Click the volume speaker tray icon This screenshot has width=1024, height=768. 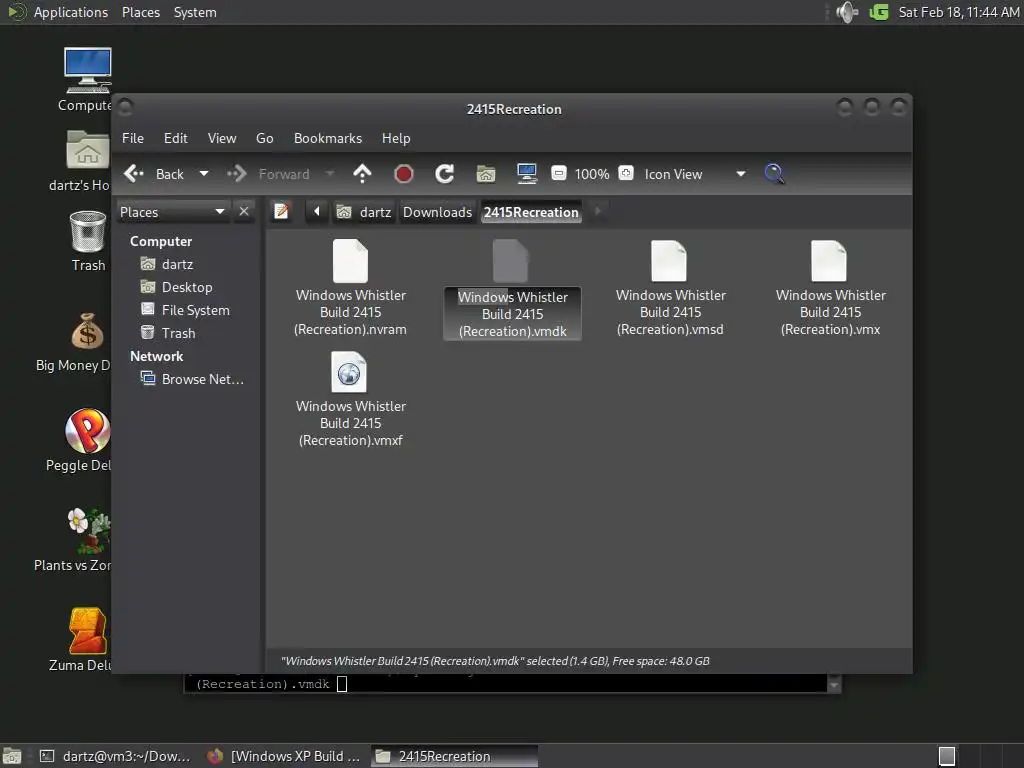(x=846, y=12)
